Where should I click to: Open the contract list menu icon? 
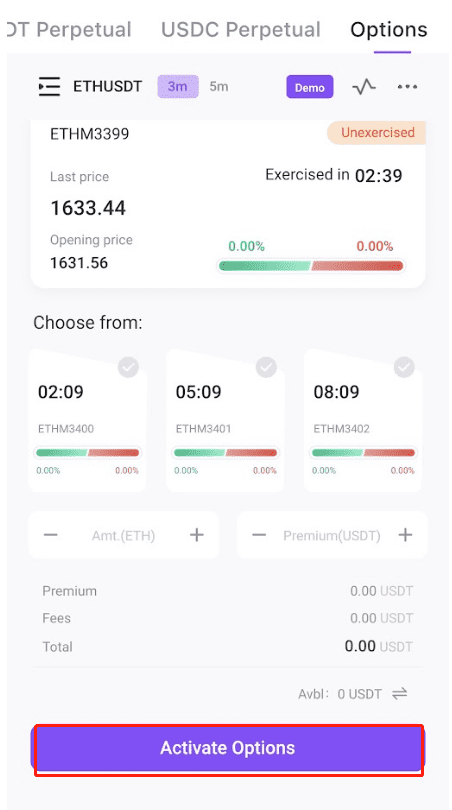pyautogui.click(x=50, y=86)
